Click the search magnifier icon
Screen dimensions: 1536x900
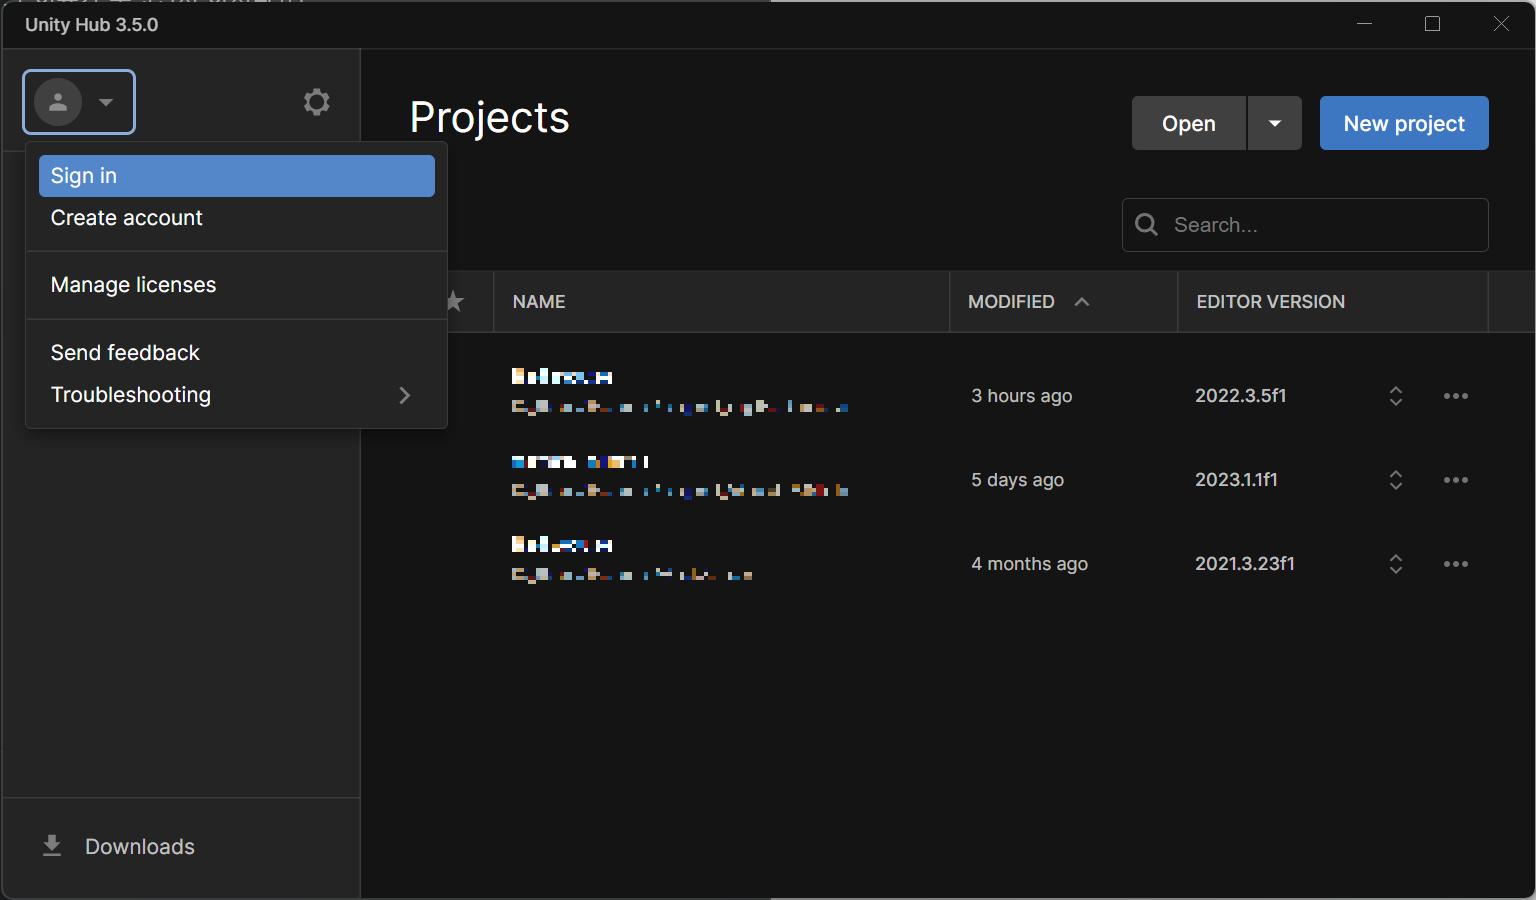(1147, 225)
